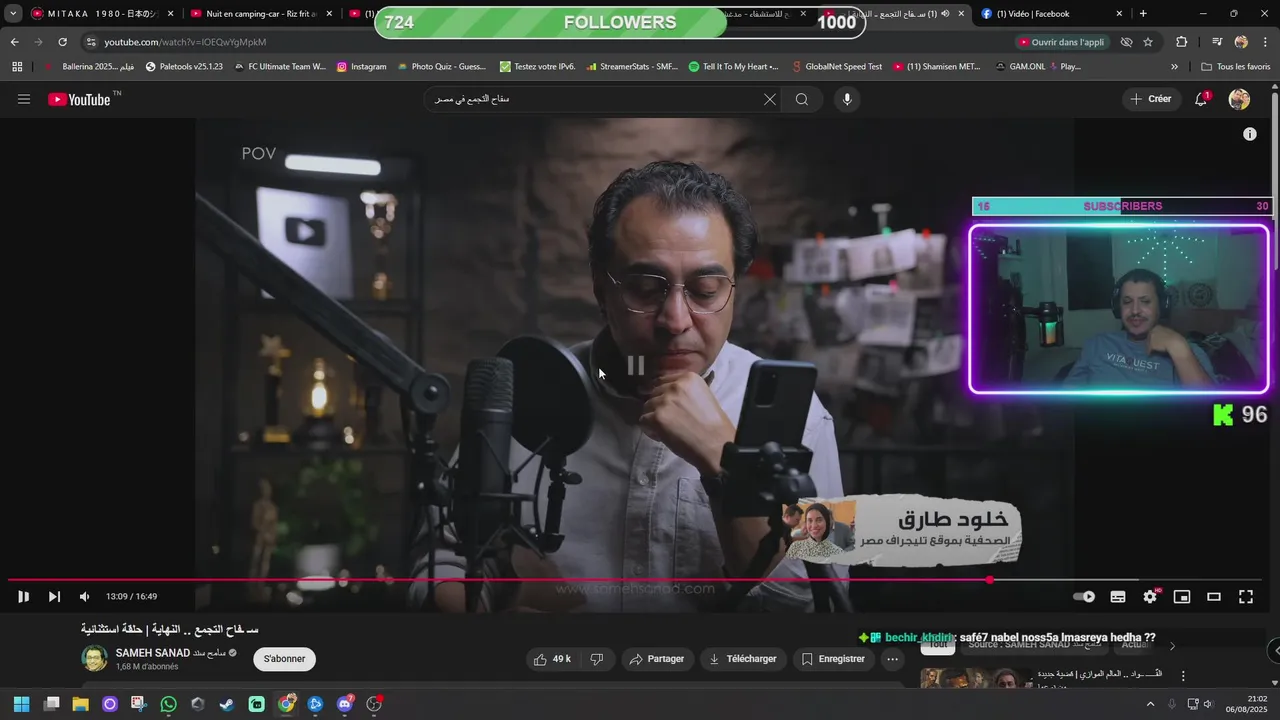Open more actions ellipsis below video
Screen dimensions: 1280x720
click(x=892, y=659)
